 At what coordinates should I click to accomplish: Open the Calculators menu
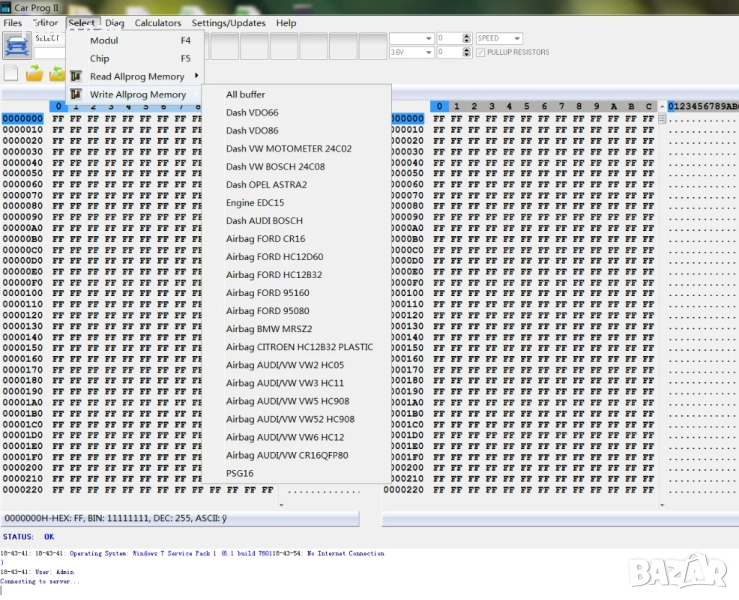(x=157, y=23)
